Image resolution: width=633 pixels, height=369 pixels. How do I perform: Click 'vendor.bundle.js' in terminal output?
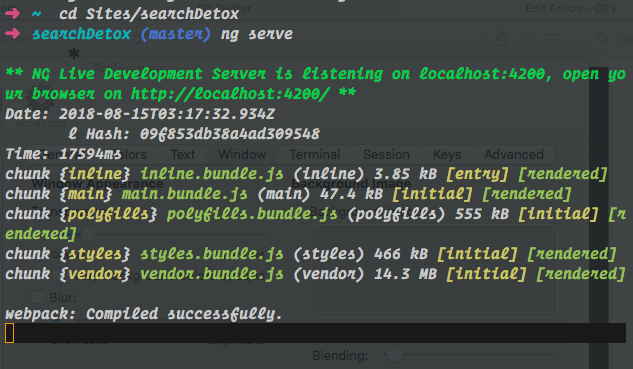(212, 274)
